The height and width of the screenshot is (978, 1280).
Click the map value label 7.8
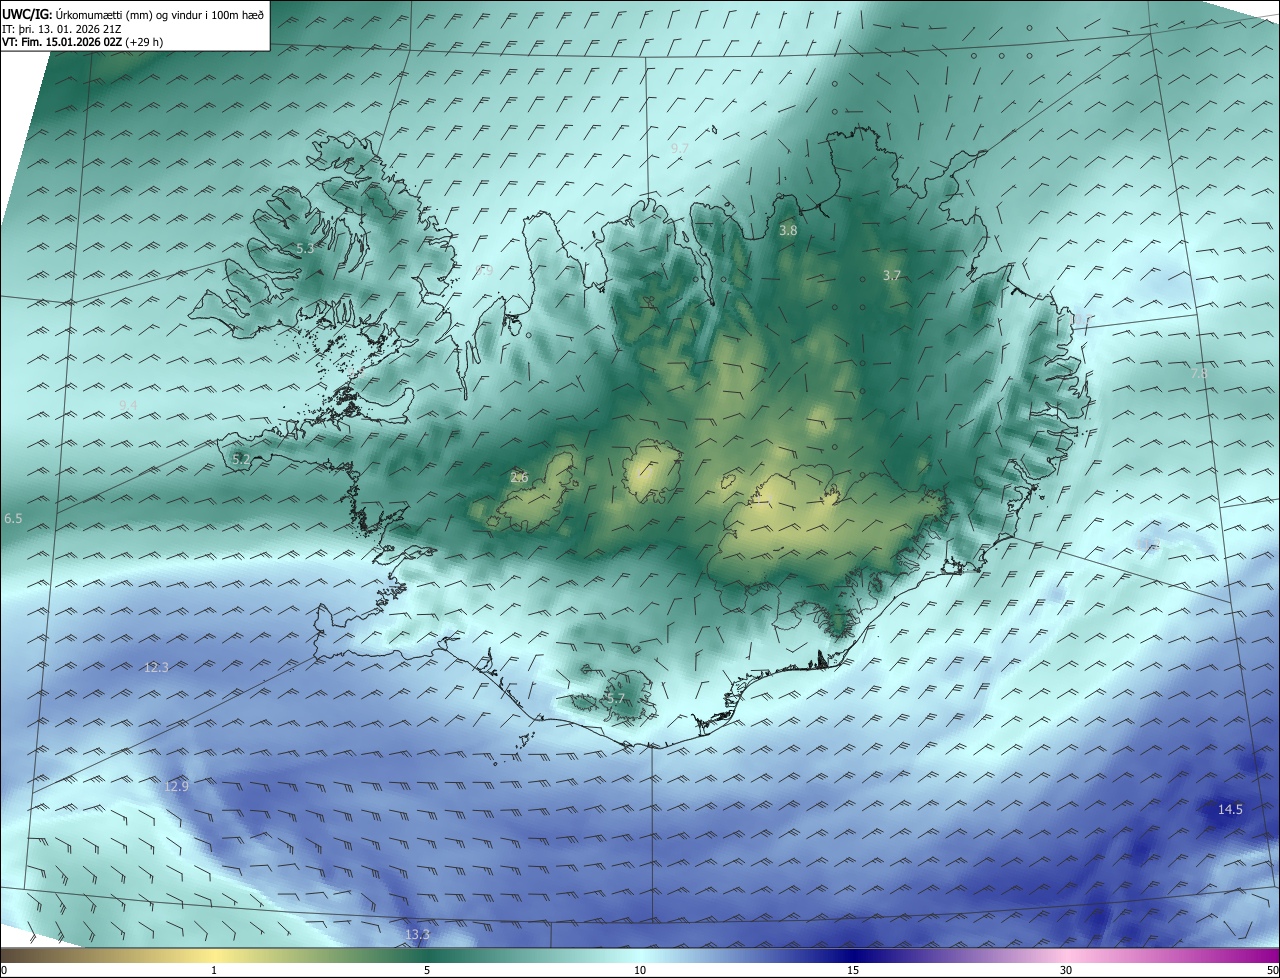coord(1199,373)
